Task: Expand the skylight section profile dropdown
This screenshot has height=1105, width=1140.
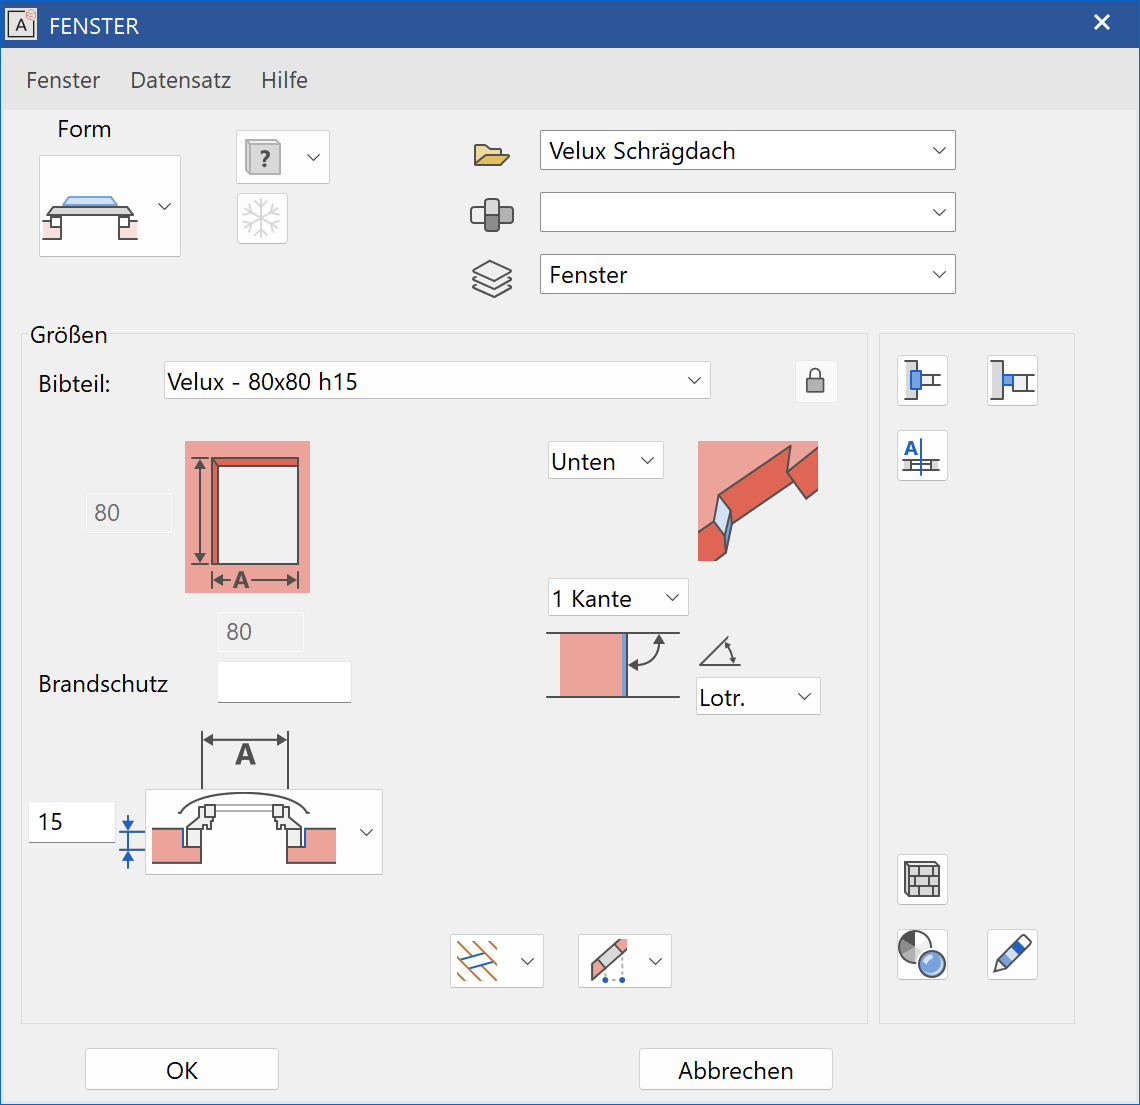Action: [264, 832]
